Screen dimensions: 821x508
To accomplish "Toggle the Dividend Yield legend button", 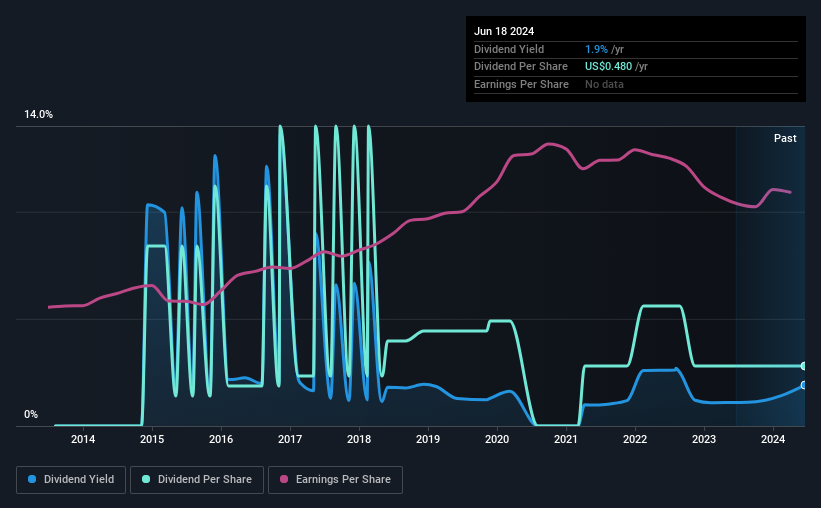I will 71,480.
